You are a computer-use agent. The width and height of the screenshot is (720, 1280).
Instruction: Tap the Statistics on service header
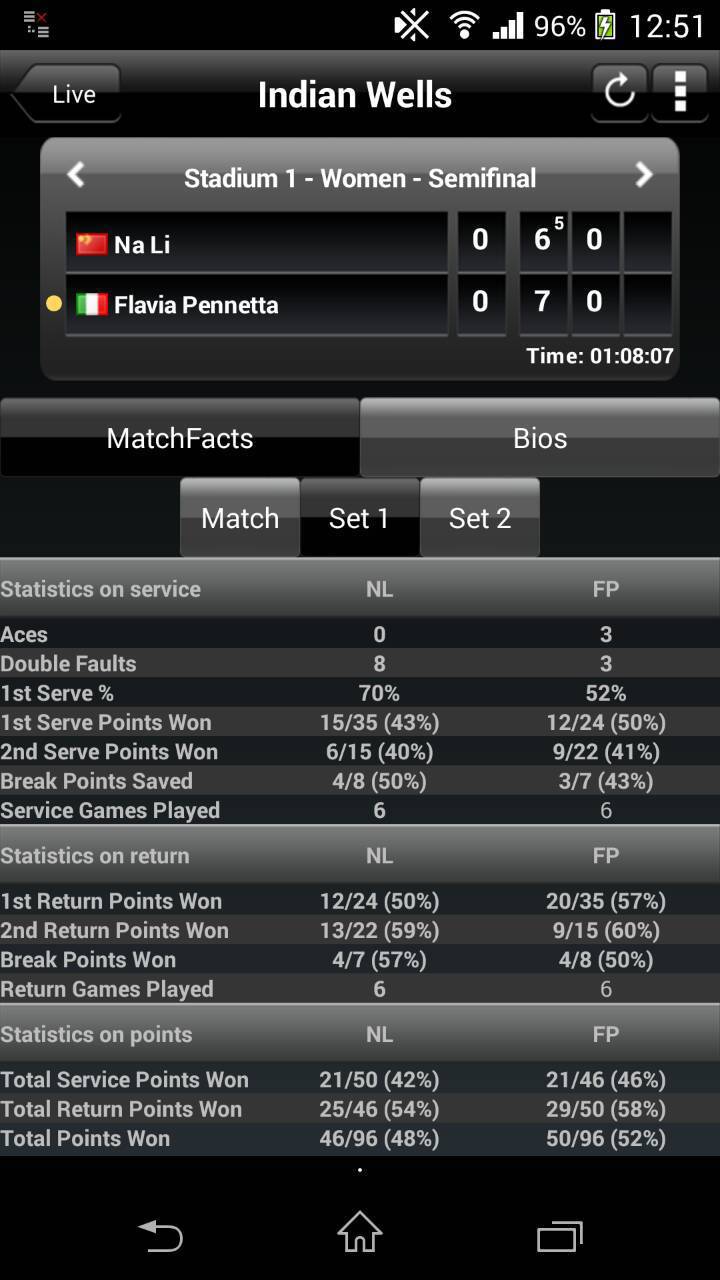100,589
